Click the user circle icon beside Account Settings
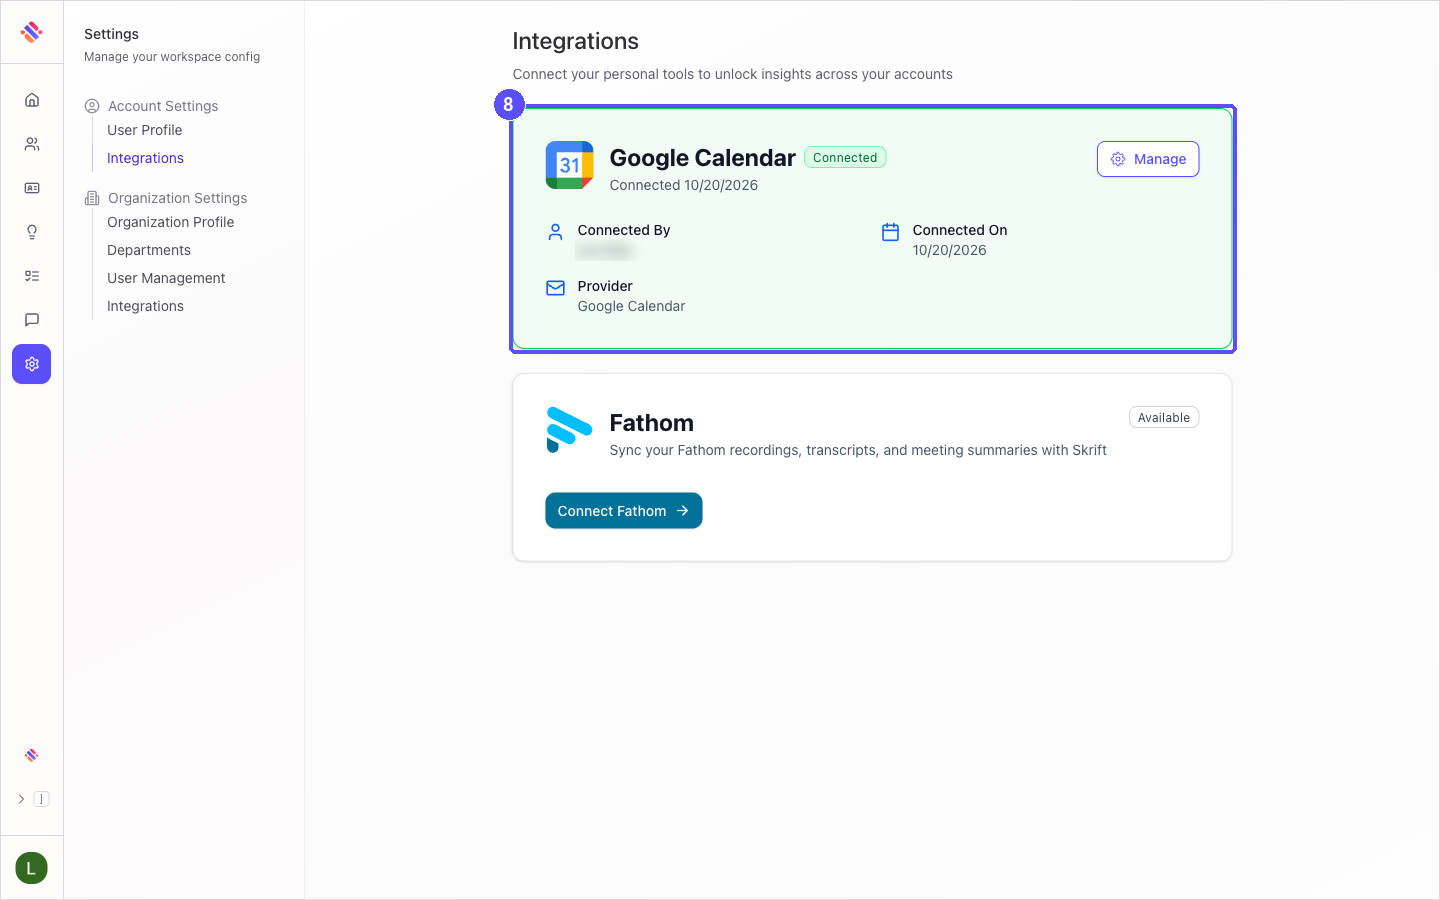The image size is (1440, 900). 92,106
